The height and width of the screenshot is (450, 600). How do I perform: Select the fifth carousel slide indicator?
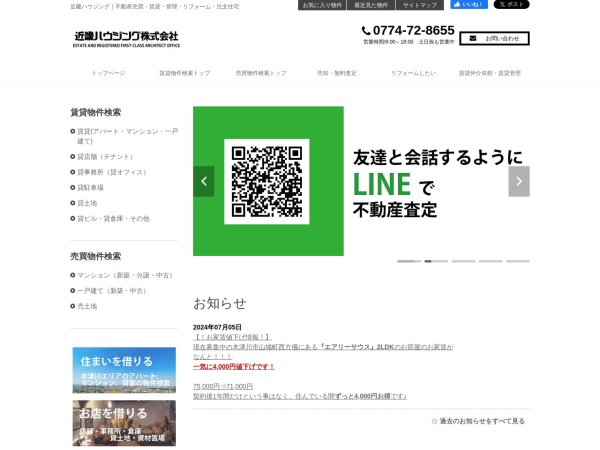(x=518, y=261)
